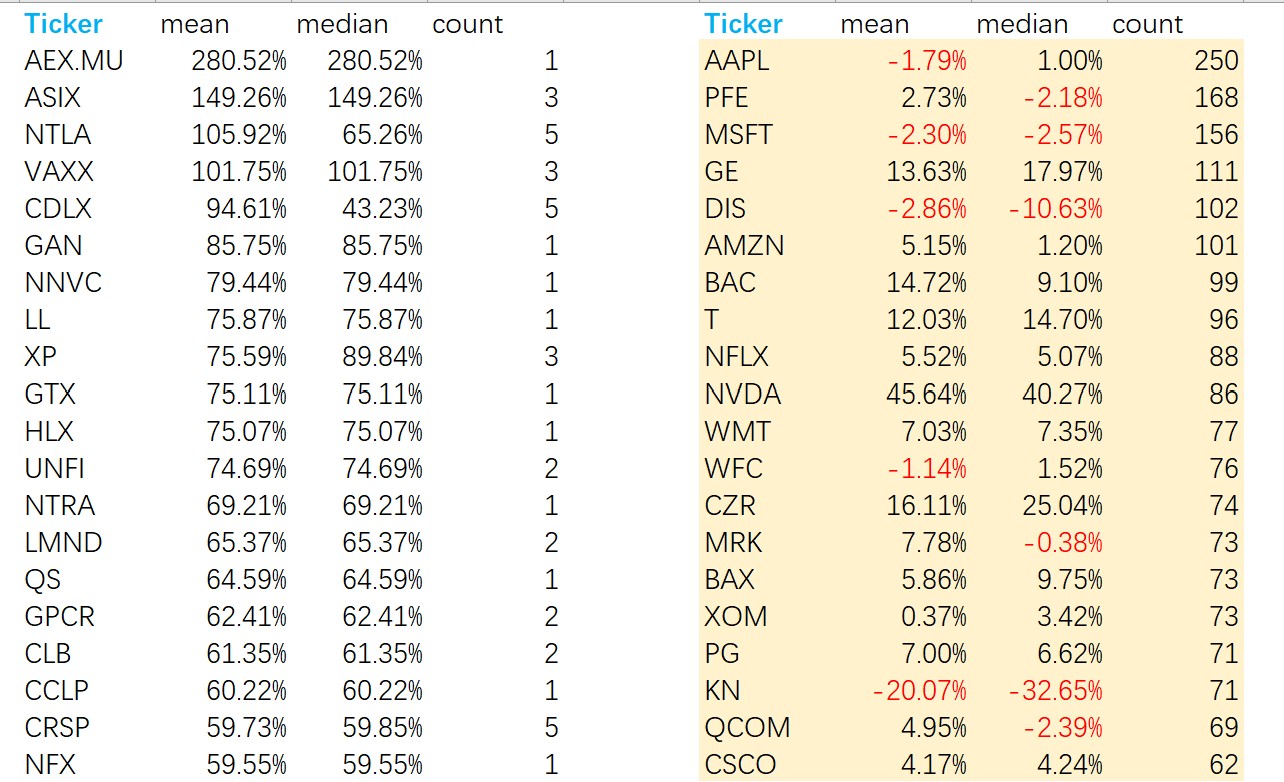
Task: Click the AAPL count cell 250
Action: pyautogui.click(x=1216, y=61)
